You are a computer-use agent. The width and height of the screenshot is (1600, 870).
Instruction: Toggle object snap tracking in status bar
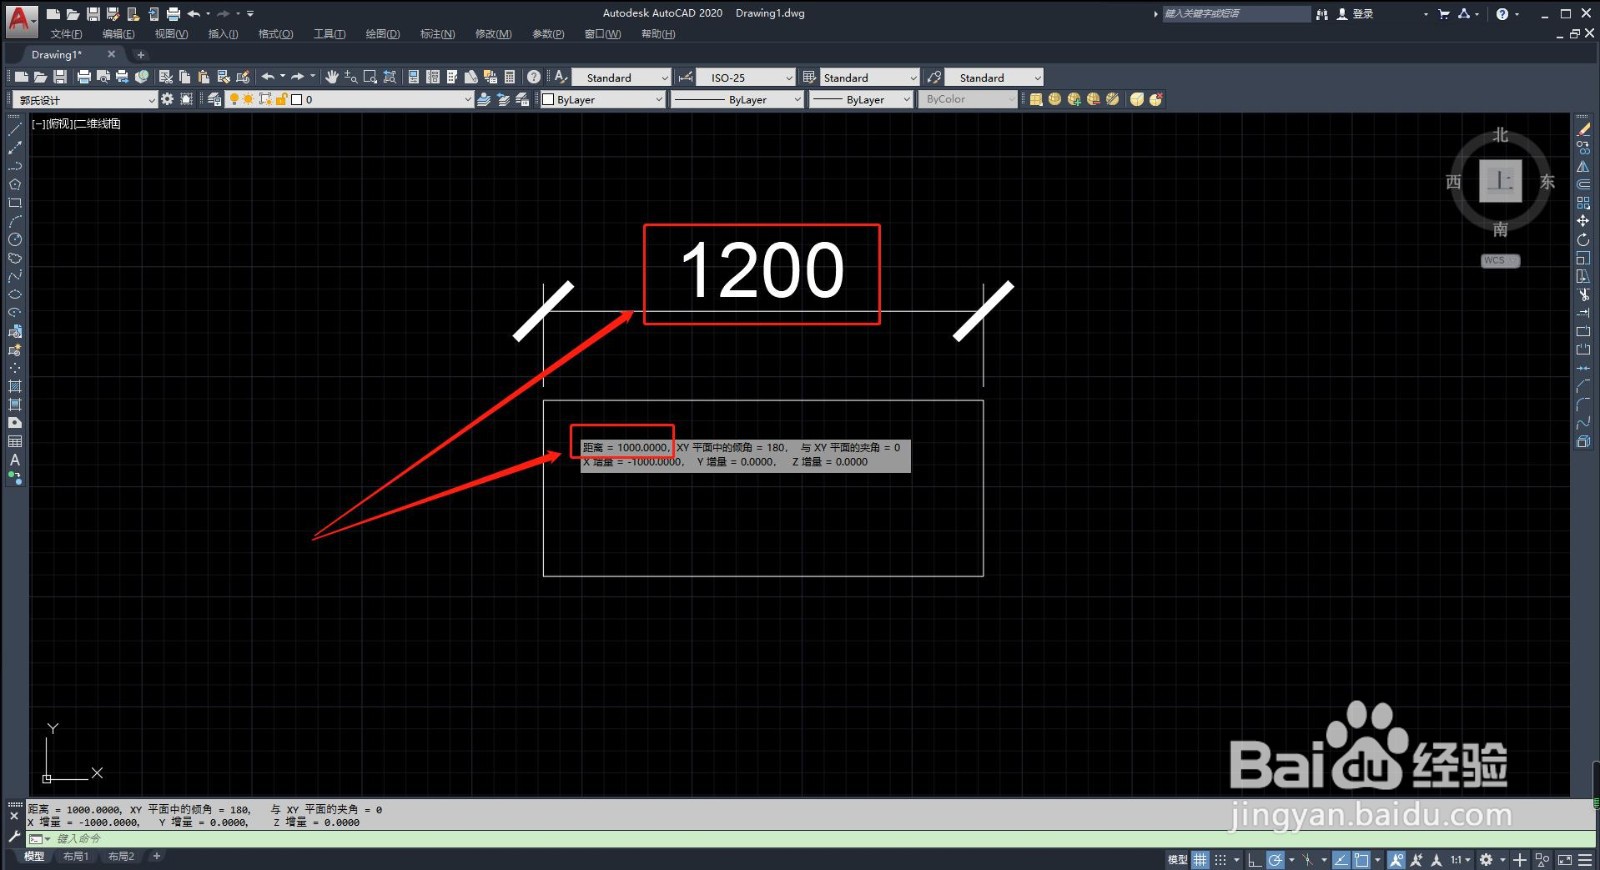click(x=1341, y=860)
